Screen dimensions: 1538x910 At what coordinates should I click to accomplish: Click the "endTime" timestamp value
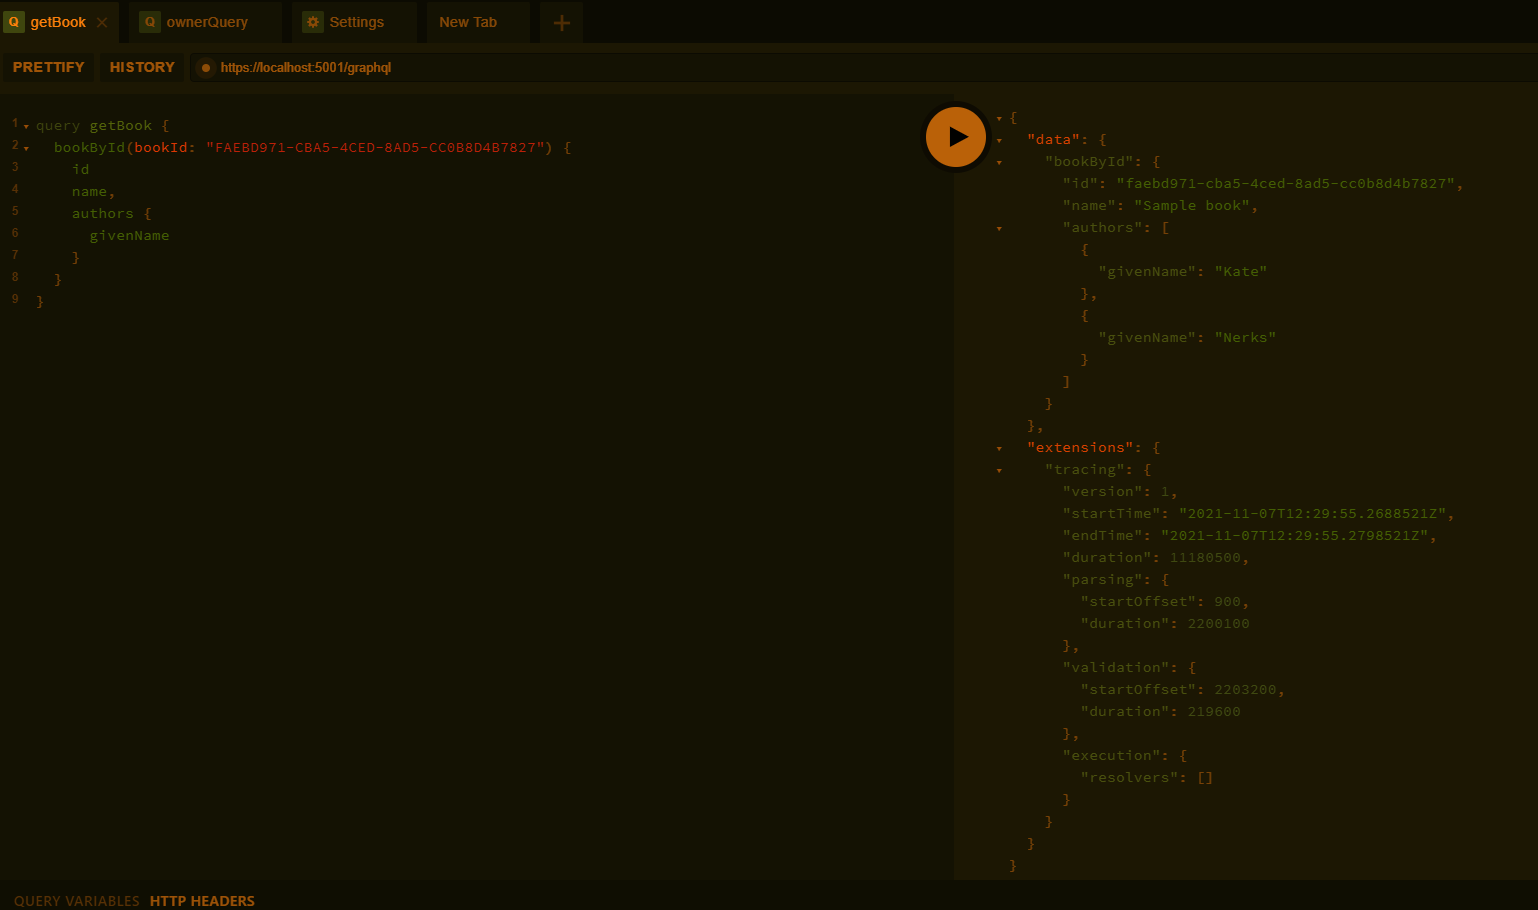(x=1295, y=535)
